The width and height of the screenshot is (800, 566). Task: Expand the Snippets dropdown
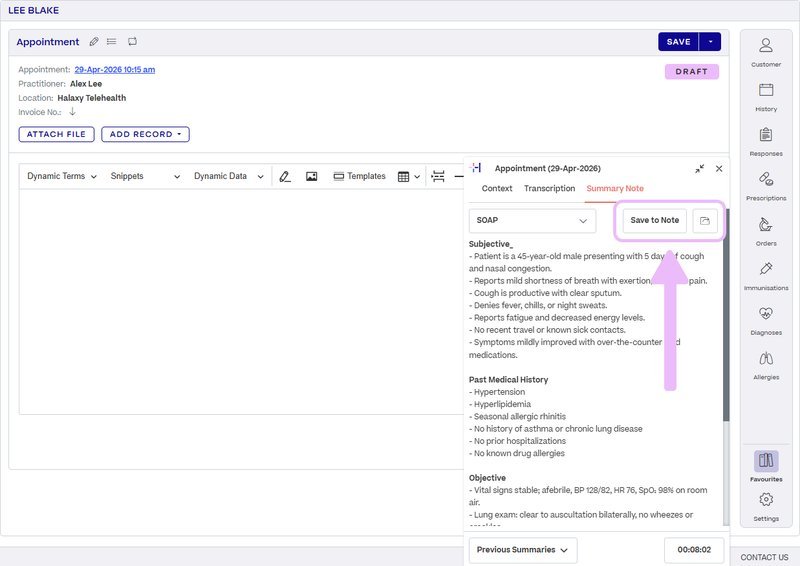point(145,176)
